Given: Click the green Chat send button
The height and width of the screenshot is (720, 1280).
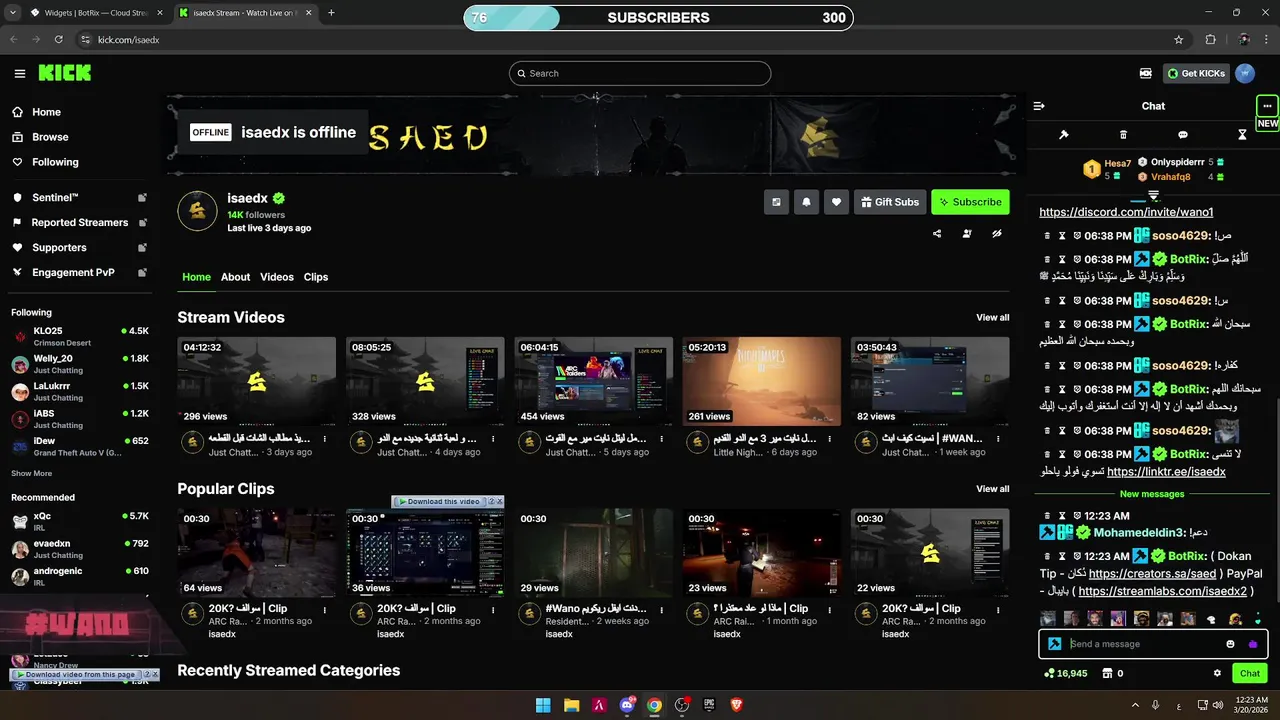Looking at the screenshot, I should (1250, 674).
